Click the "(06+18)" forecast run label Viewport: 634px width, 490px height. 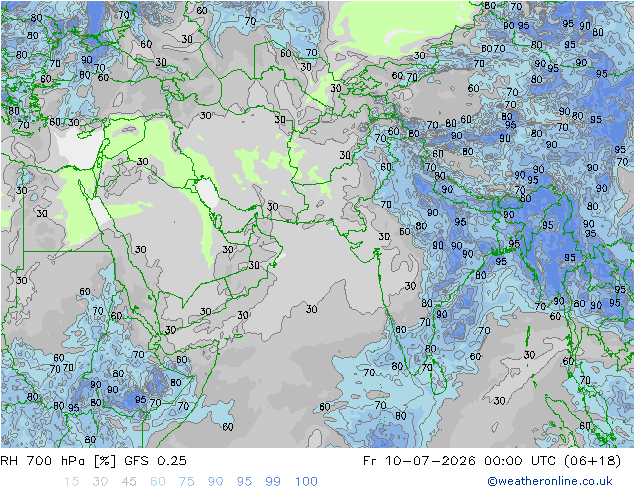pos(592,461)
